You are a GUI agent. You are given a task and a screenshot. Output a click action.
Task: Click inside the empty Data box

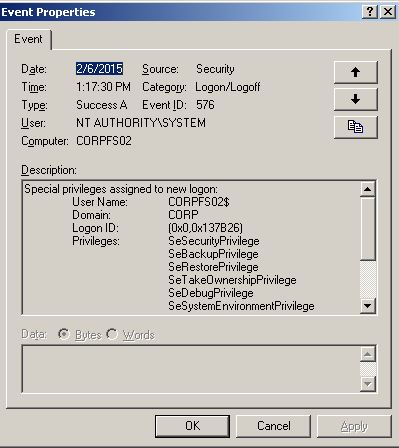[x=191, y=369]
